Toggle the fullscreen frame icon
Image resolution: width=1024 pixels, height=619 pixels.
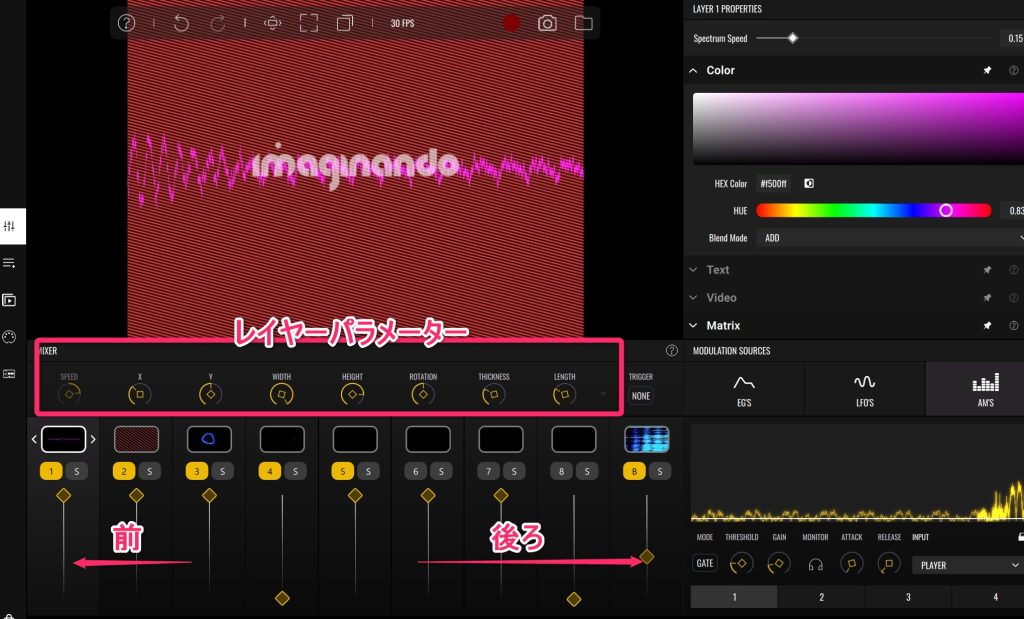[309, 23]
